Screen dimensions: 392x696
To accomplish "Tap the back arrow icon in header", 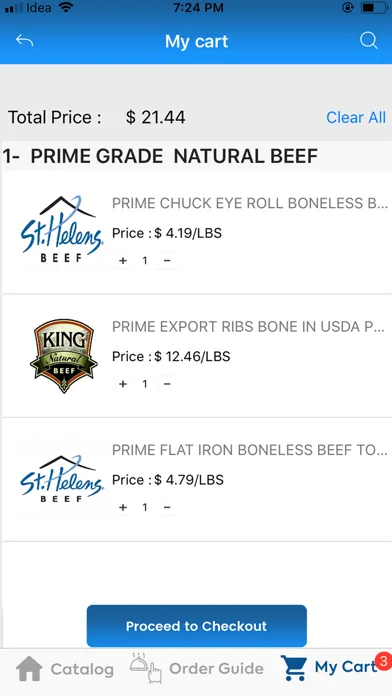I will tap(24, 41).
